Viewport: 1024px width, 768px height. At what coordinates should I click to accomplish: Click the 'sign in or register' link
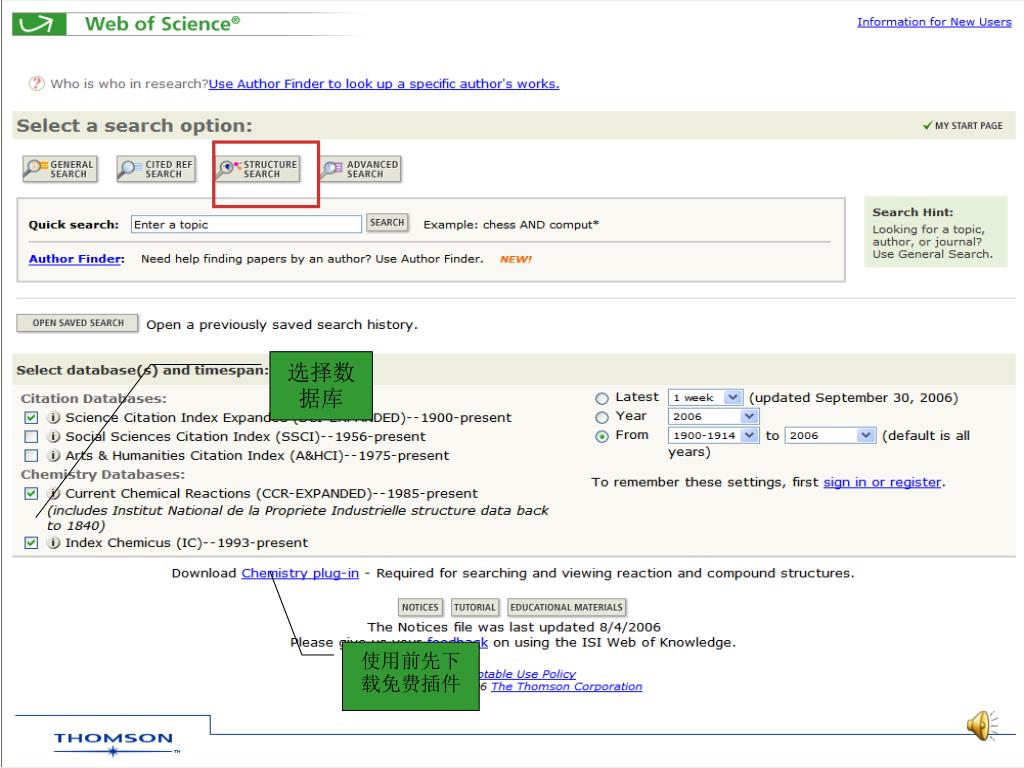point(882,482)
